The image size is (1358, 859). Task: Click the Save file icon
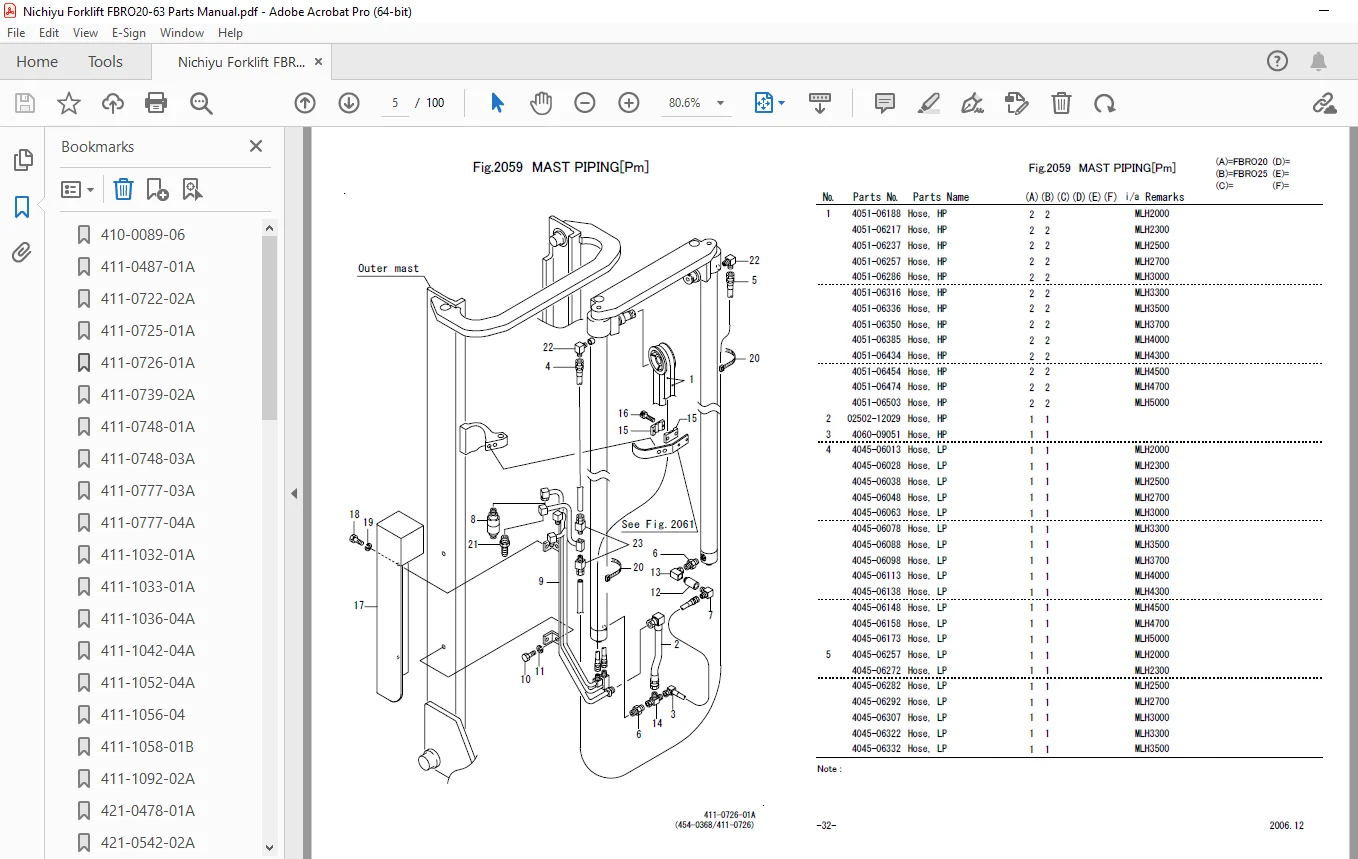(25, 103)
